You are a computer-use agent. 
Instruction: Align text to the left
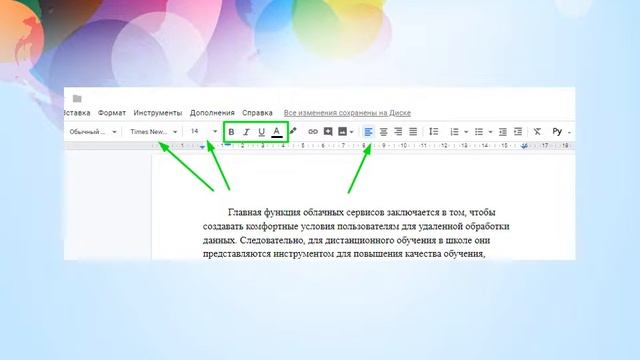tap(368, 131)
